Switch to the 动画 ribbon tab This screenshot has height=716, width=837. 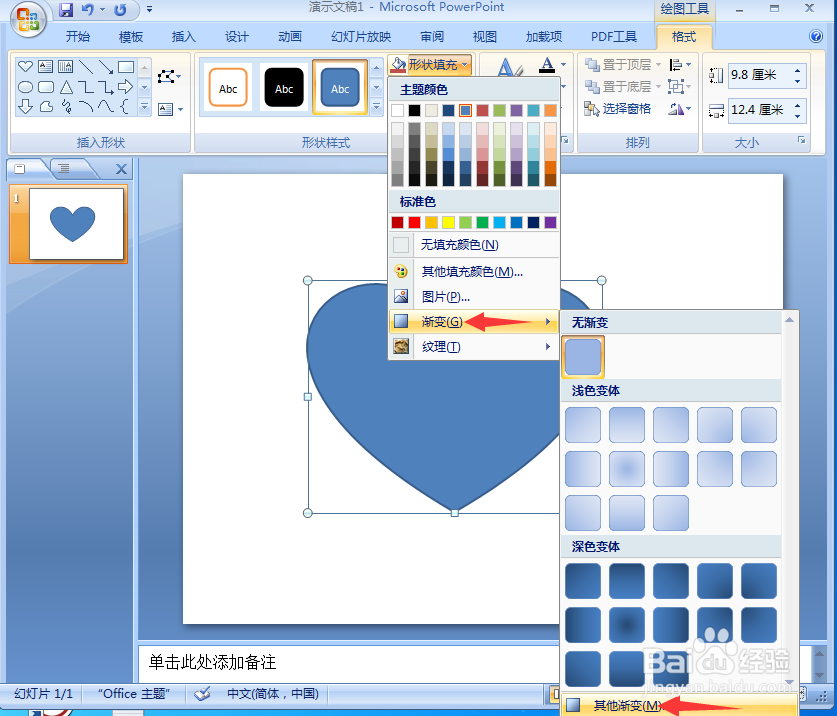tap(290, 36)
